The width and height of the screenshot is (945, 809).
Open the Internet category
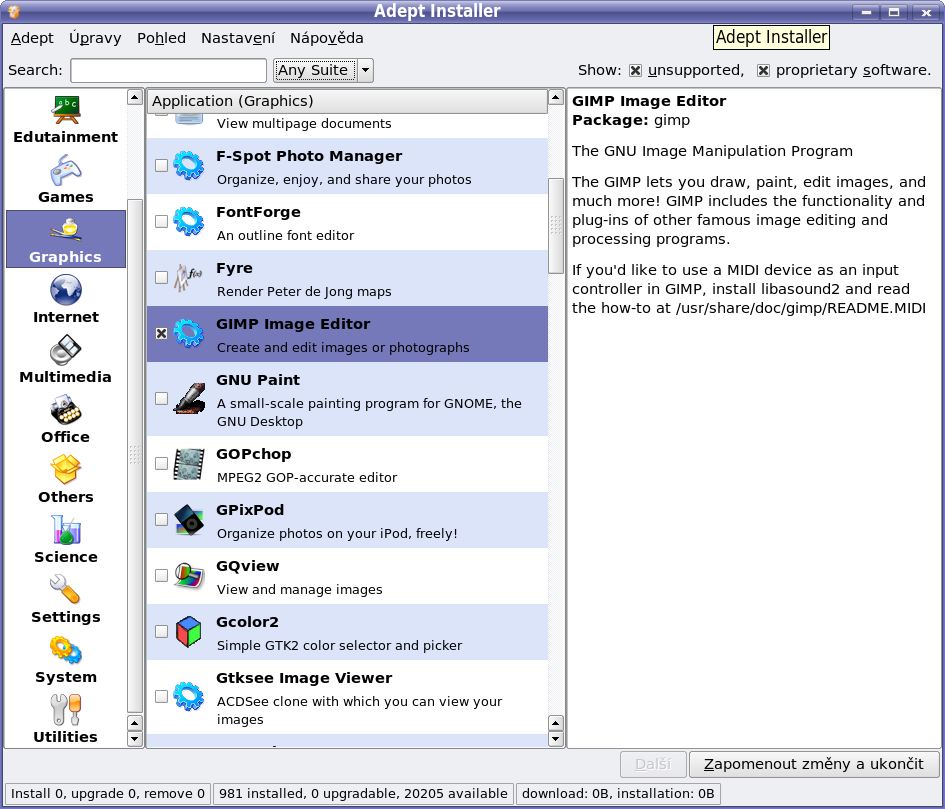tap(66, 300)
